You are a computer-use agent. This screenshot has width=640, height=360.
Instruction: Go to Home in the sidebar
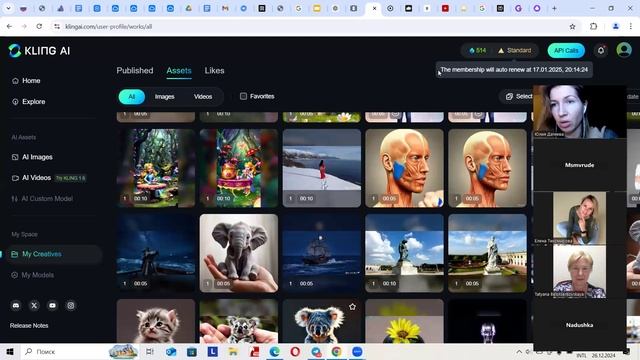[27, 81]
